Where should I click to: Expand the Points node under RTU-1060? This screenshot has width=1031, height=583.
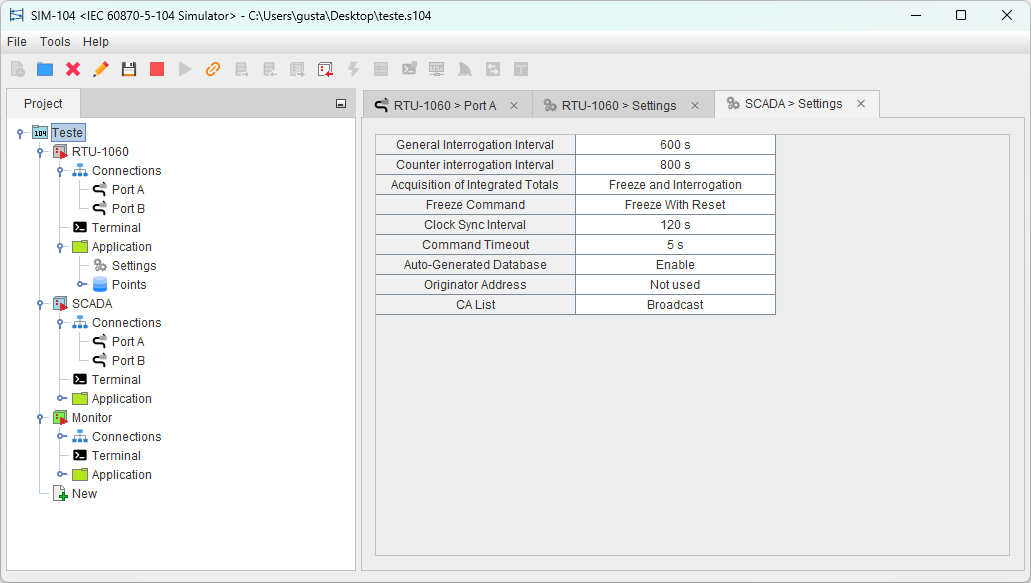[80, 285]
